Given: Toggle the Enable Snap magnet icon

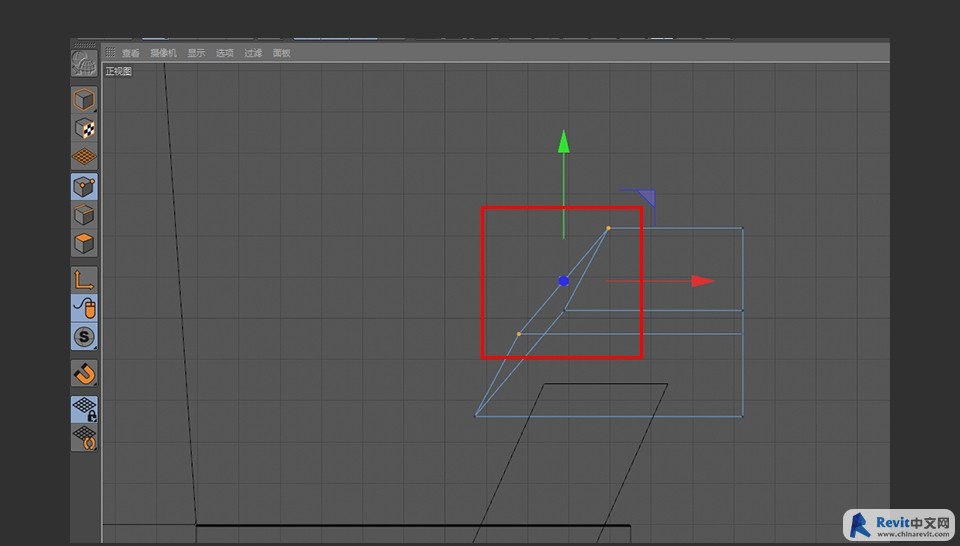Looking at the screenshot, I should [84, 373].
